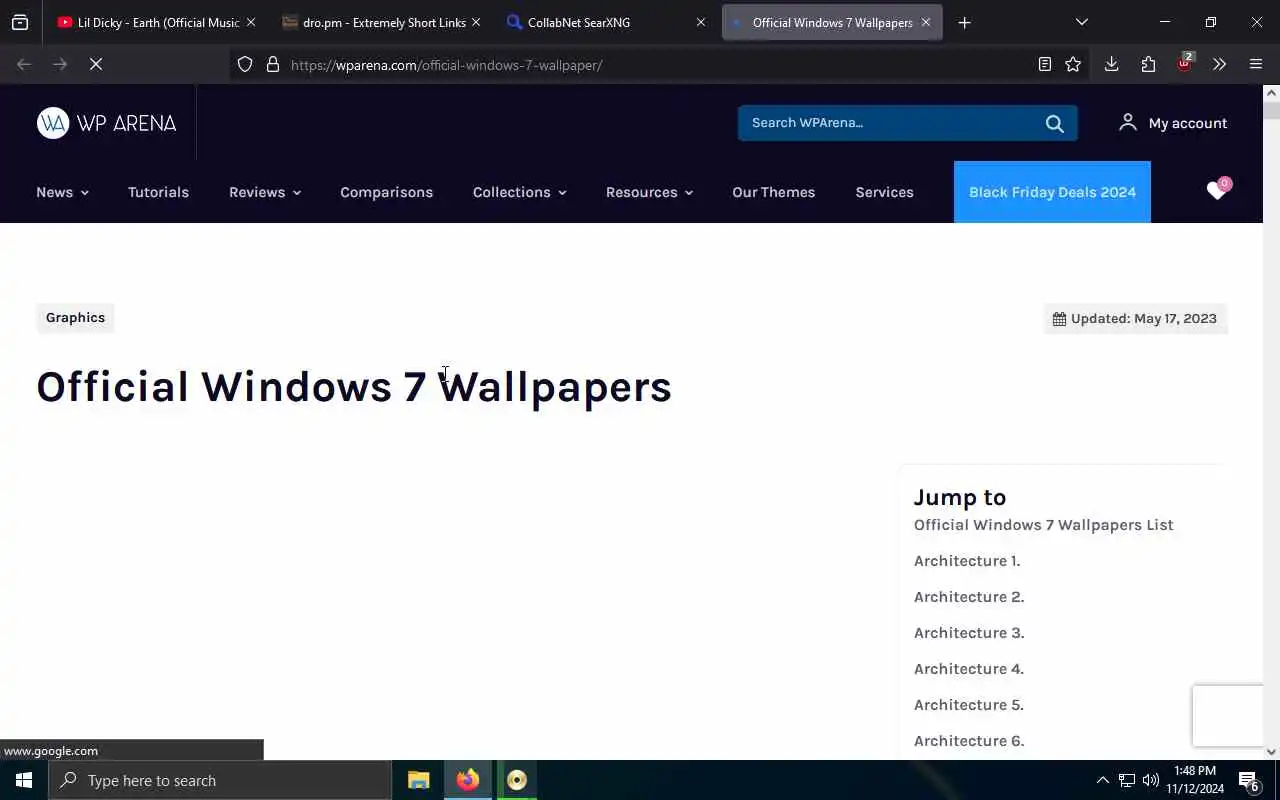Viewport: 1280px width, 800px height.
Task: Click the Updated: May 17, 2023 label
Action: [1135, 318]
